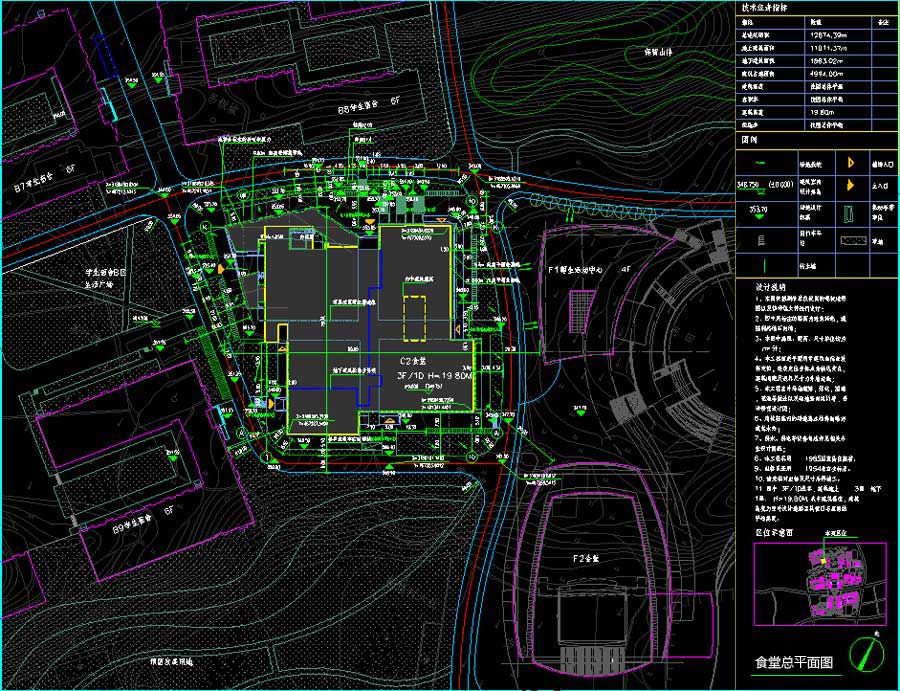Select the dotted lawn pattern legend sample
900x691 pixels.
(x=853, y=241)
